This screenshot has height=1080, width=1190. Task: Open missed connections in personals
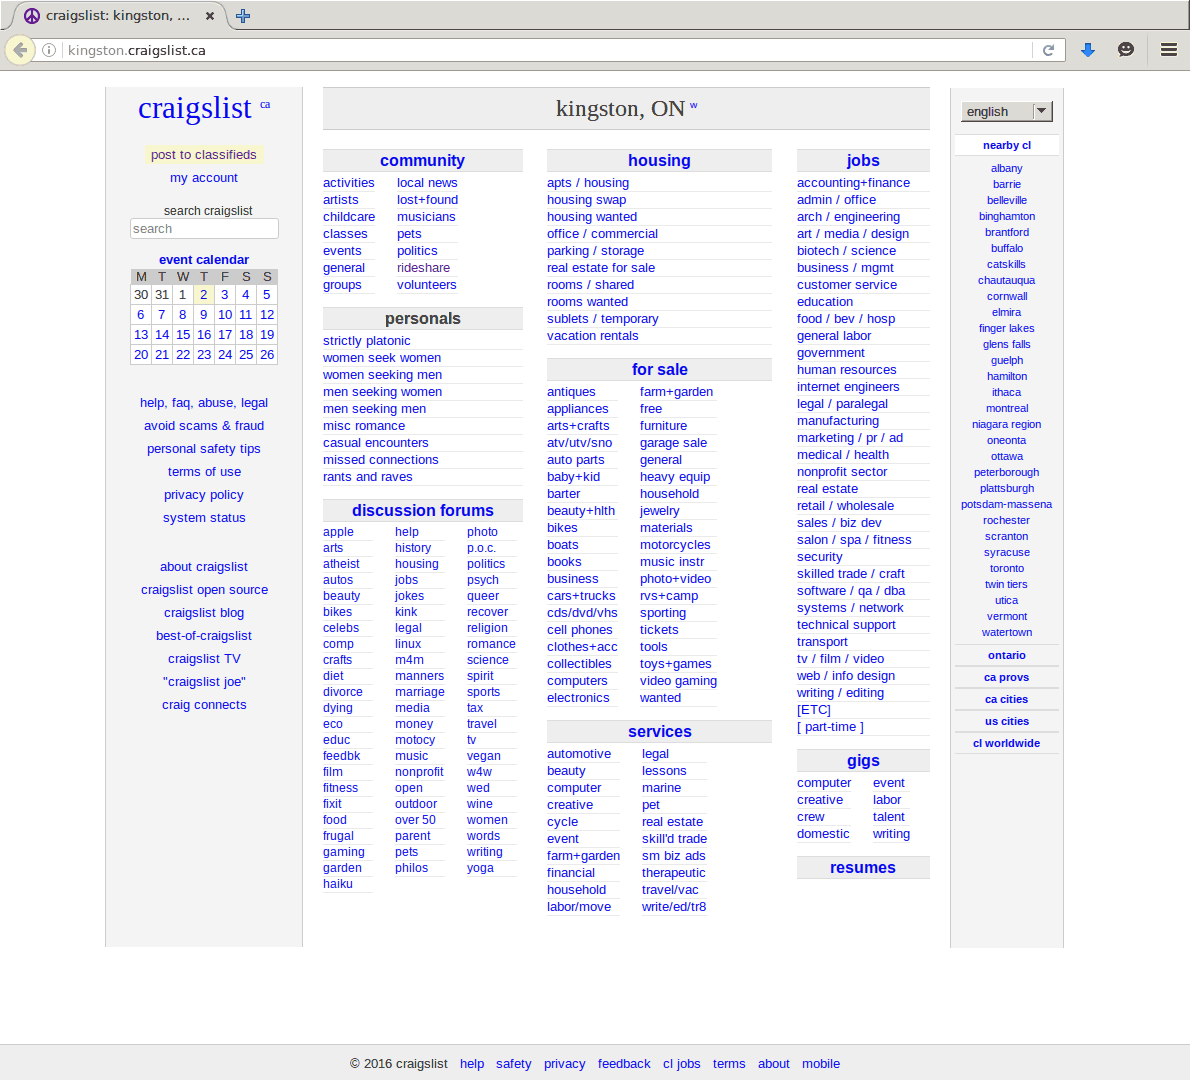pyautogui.click(x=380, y=460)
